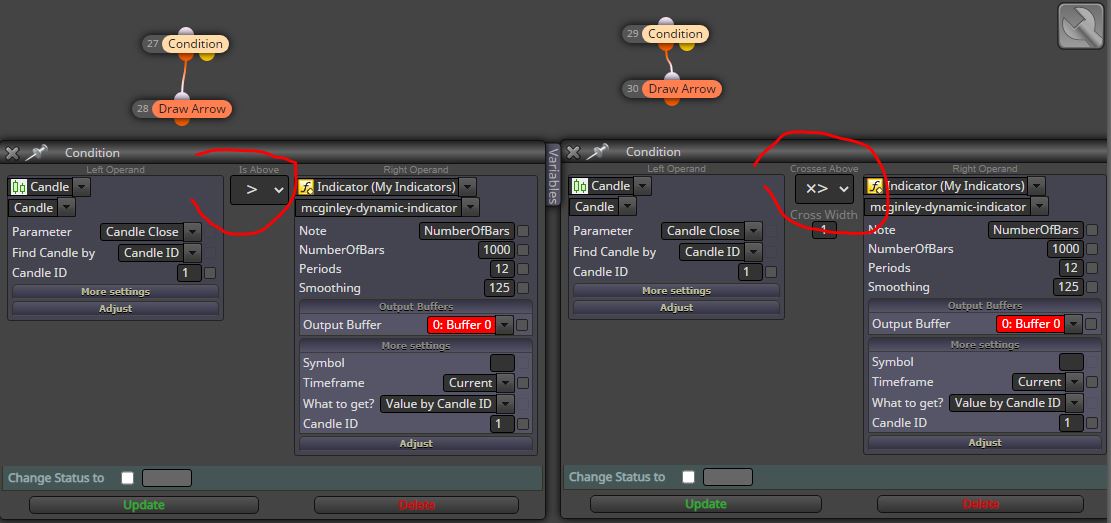
Task: Toggle right panel Smoothing checkbox
Action: coord(1092,287)
